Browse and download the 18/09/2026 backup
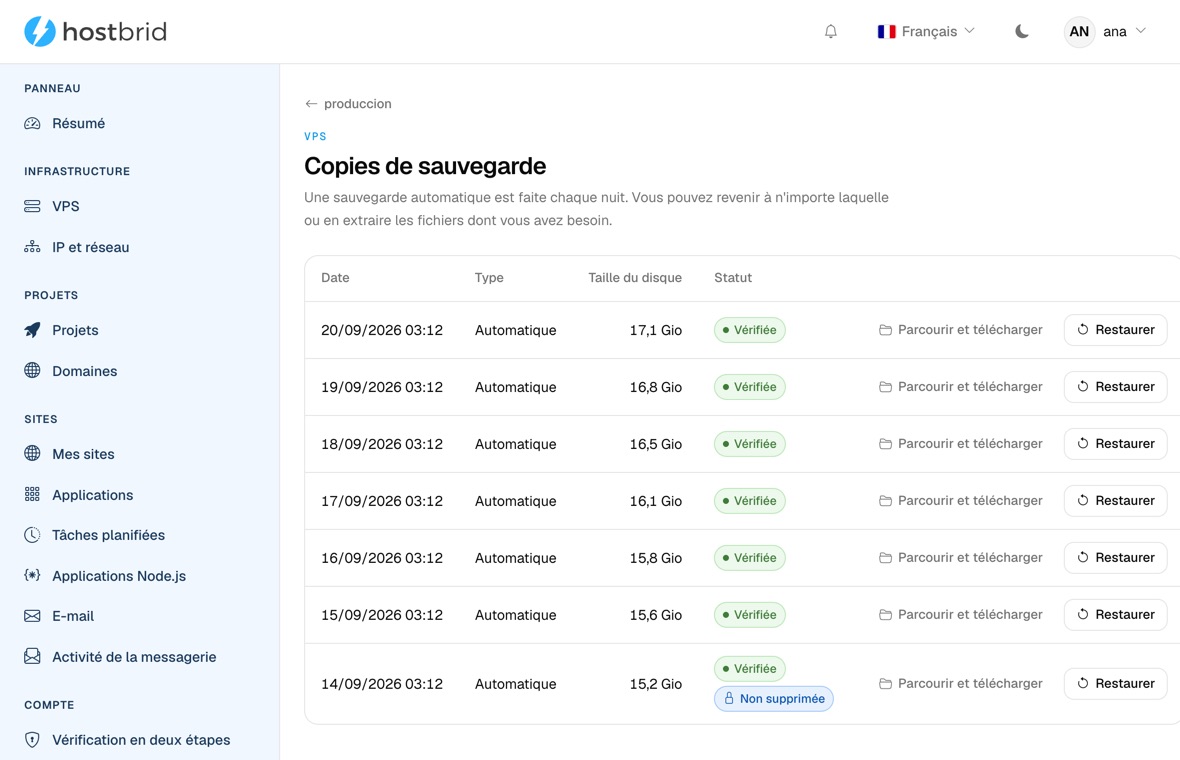 (961, 444)
